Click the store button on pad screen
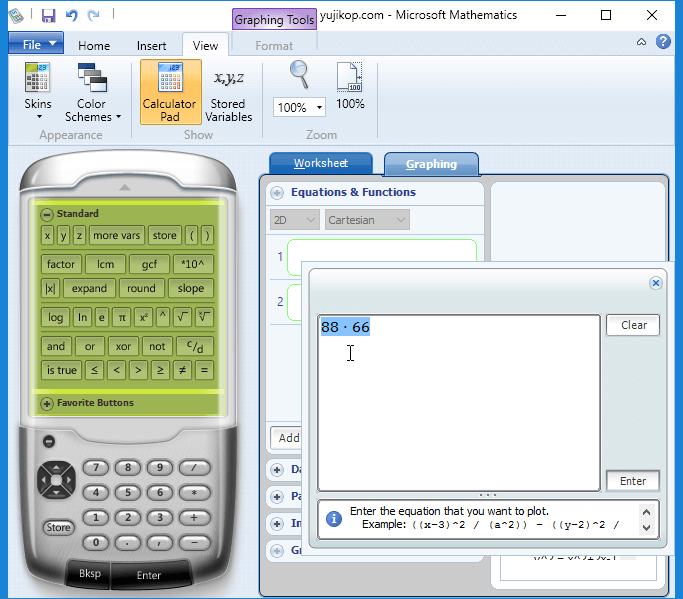This screenshot has height=599, width=683. 165,236
